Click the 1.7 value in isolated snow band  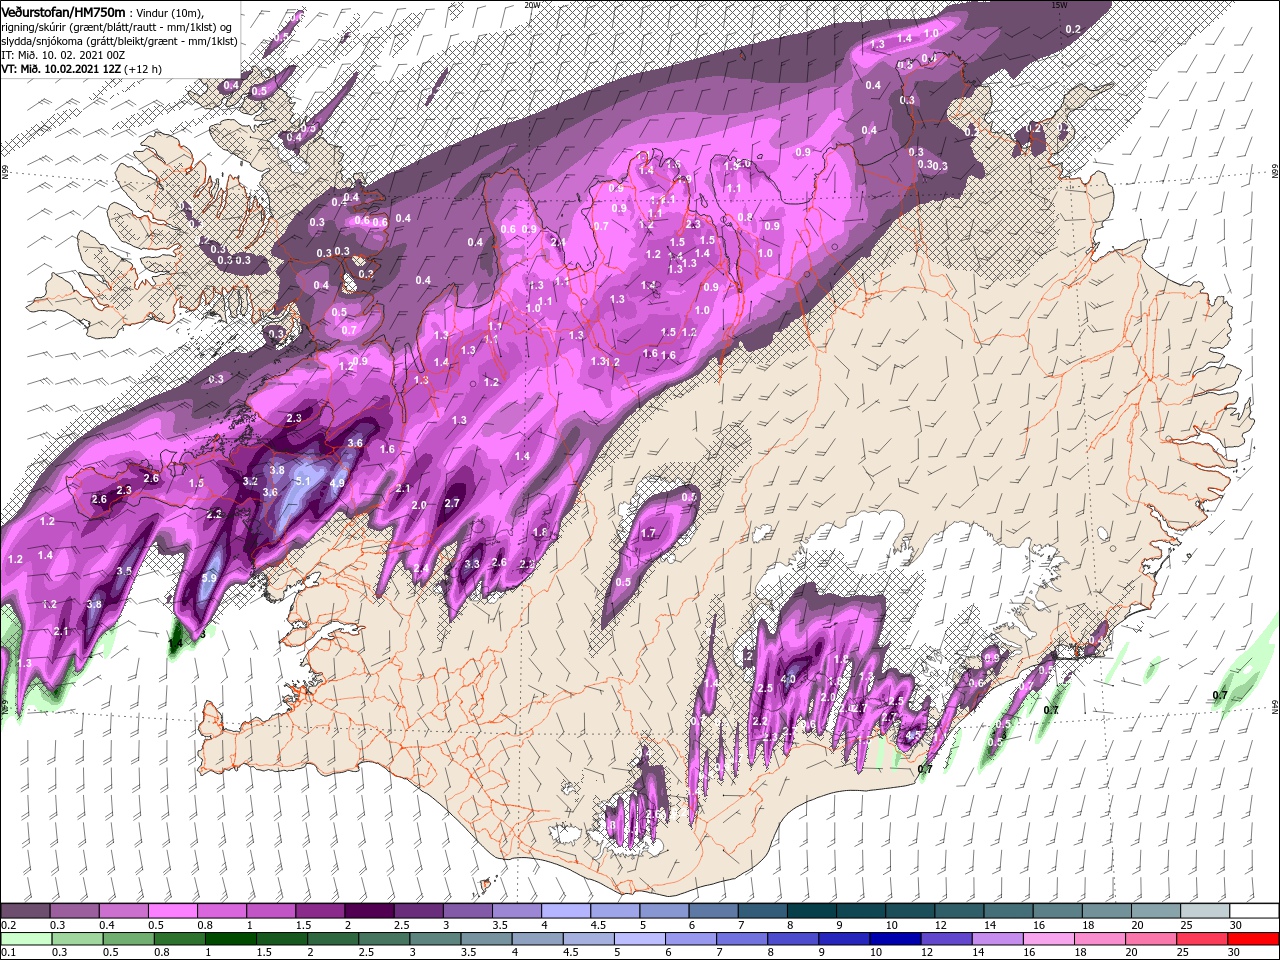point(648,534)
